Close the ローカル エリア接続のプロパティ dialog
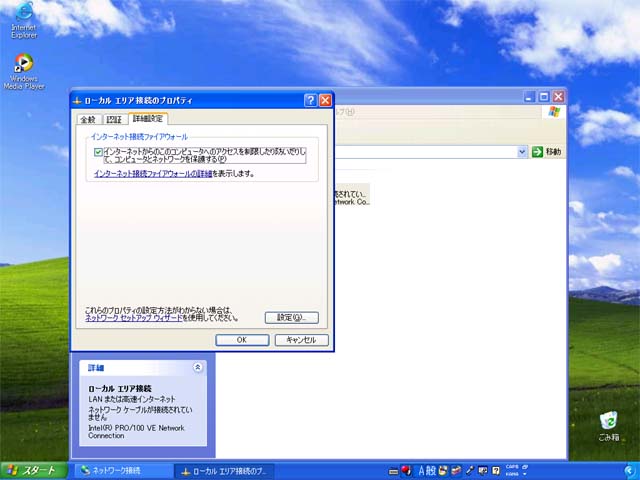 325,100
